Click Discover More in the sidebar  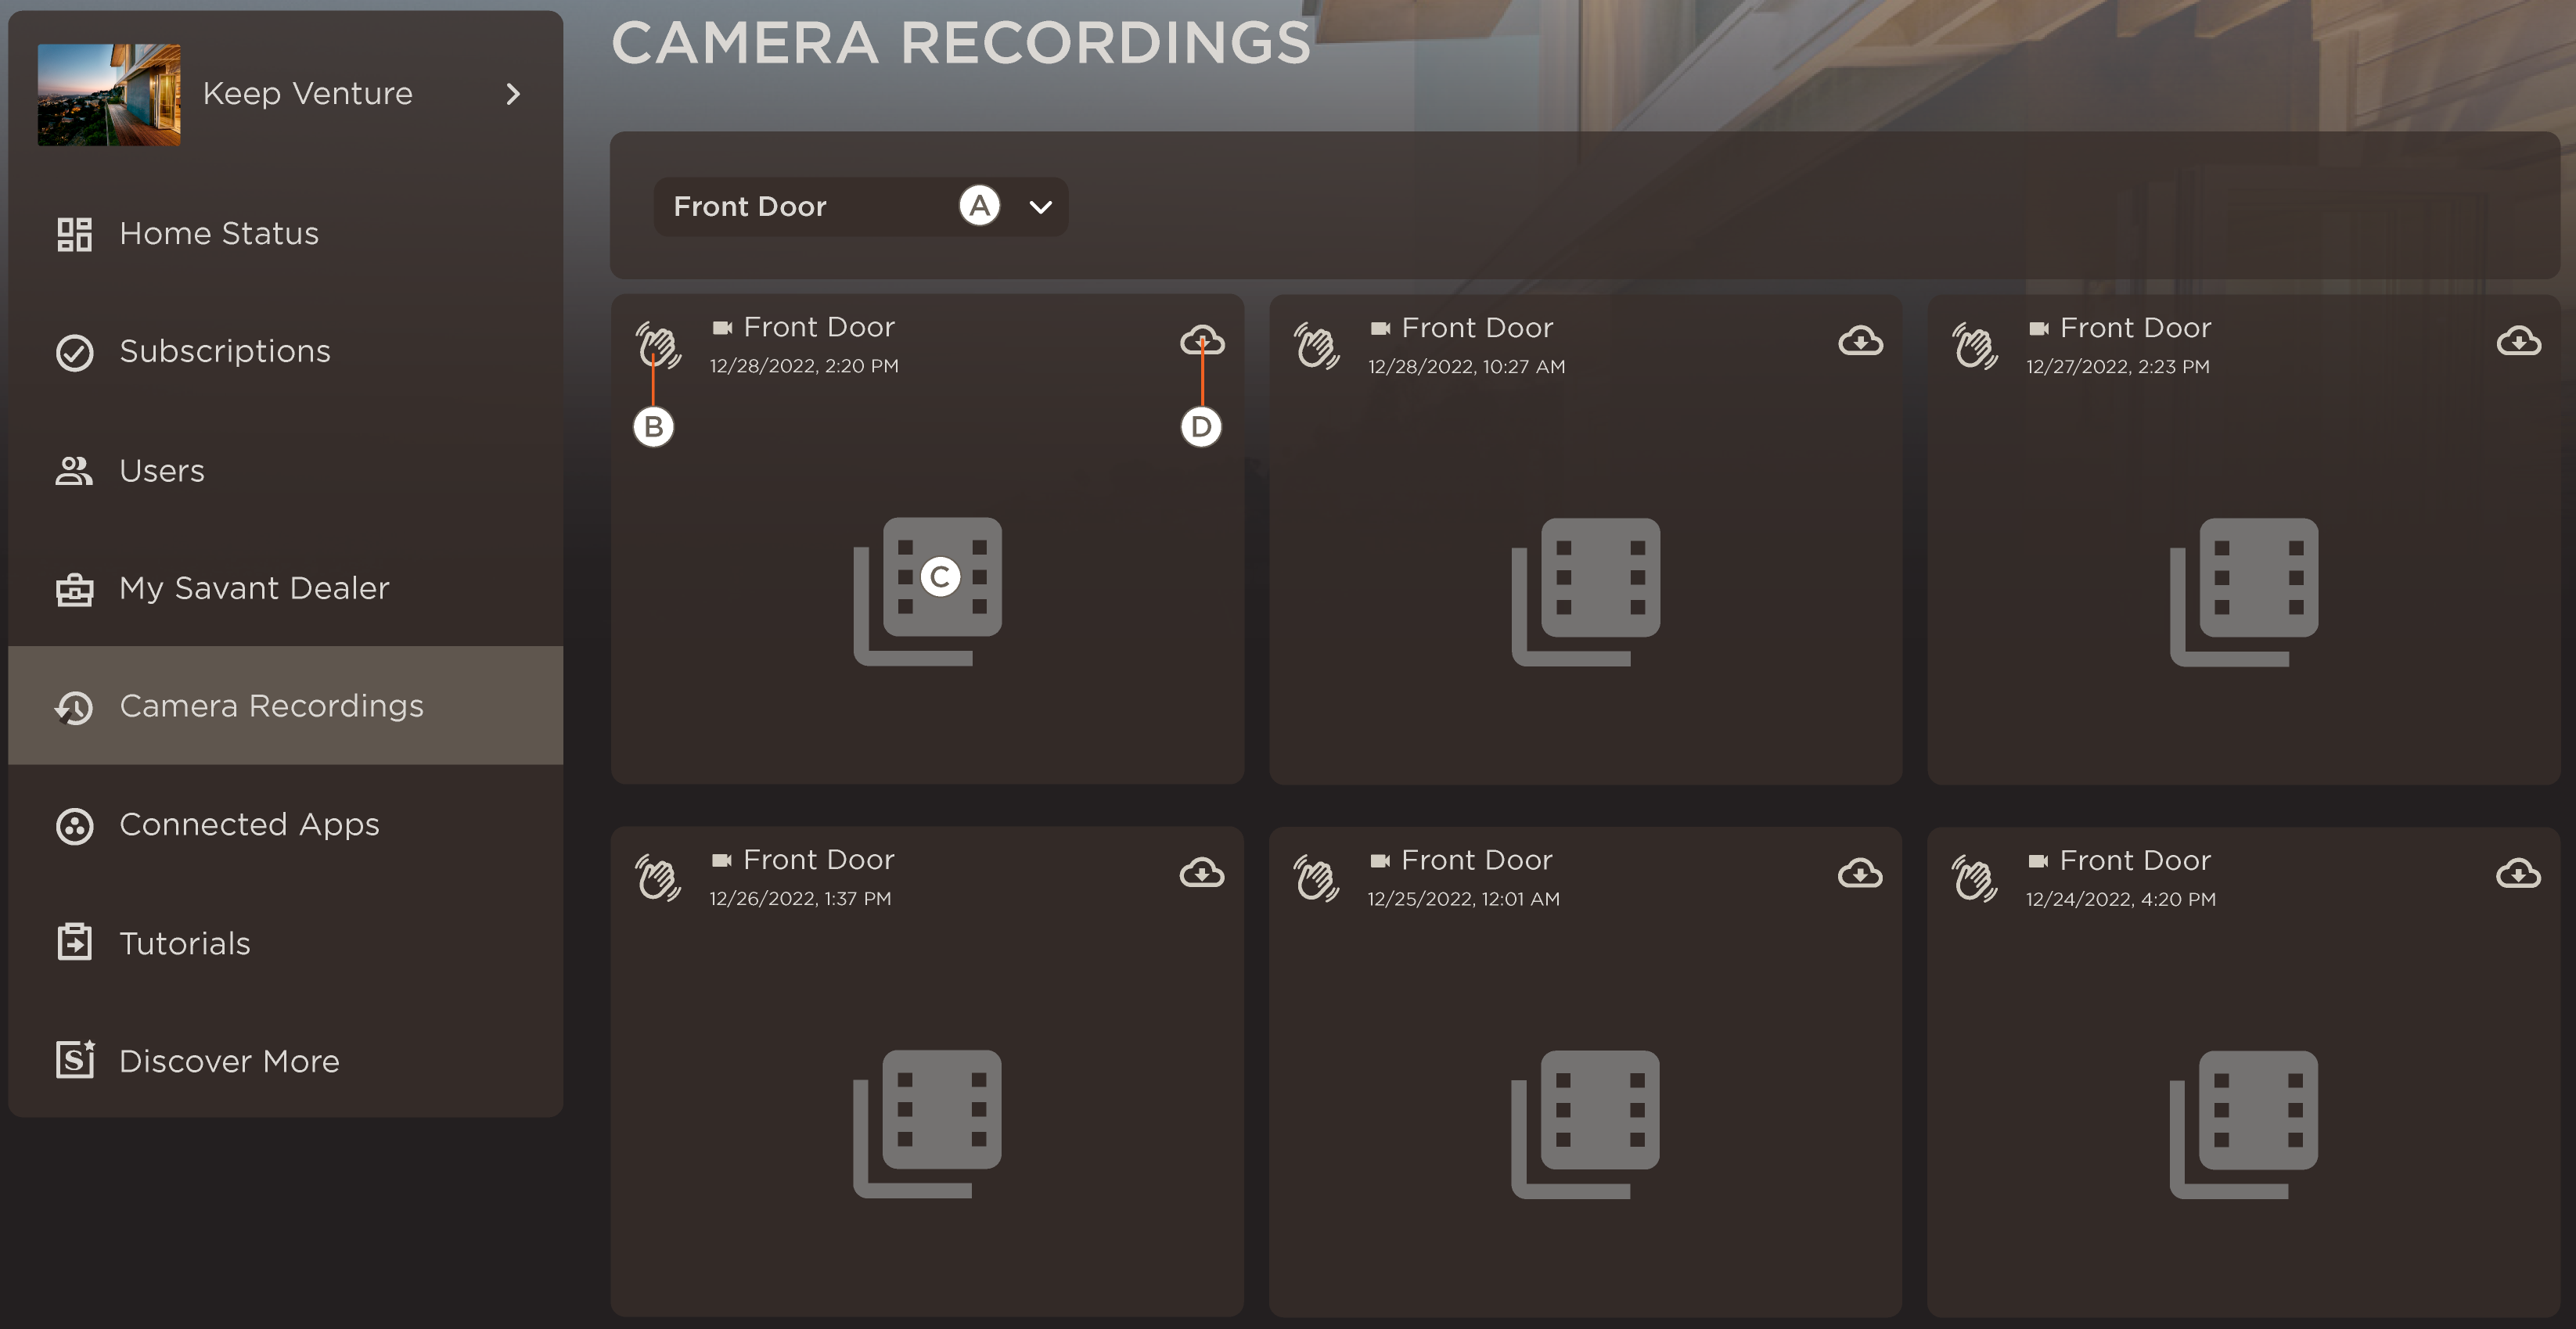(x=228, y=1061)
